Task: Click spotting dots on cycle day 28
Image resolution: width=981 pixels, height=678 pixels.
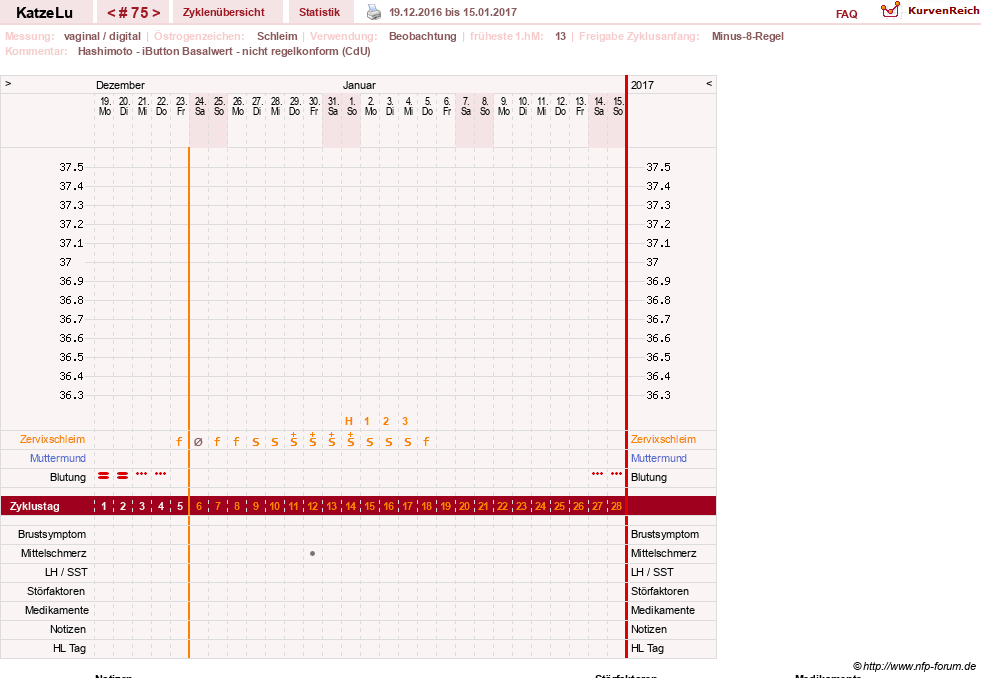Action: click(x=616, y=473)
